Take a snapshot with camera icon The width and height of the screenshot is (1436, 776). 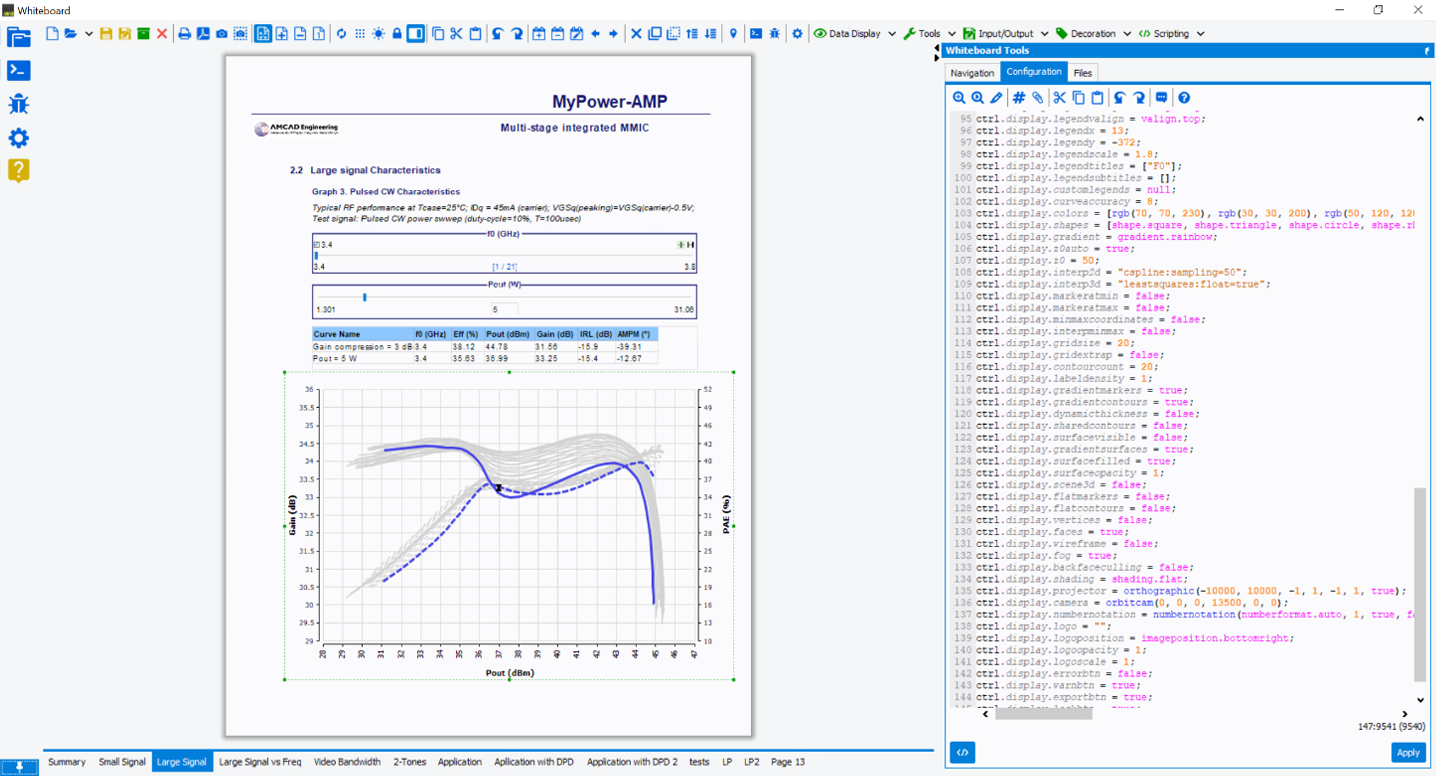221,33
